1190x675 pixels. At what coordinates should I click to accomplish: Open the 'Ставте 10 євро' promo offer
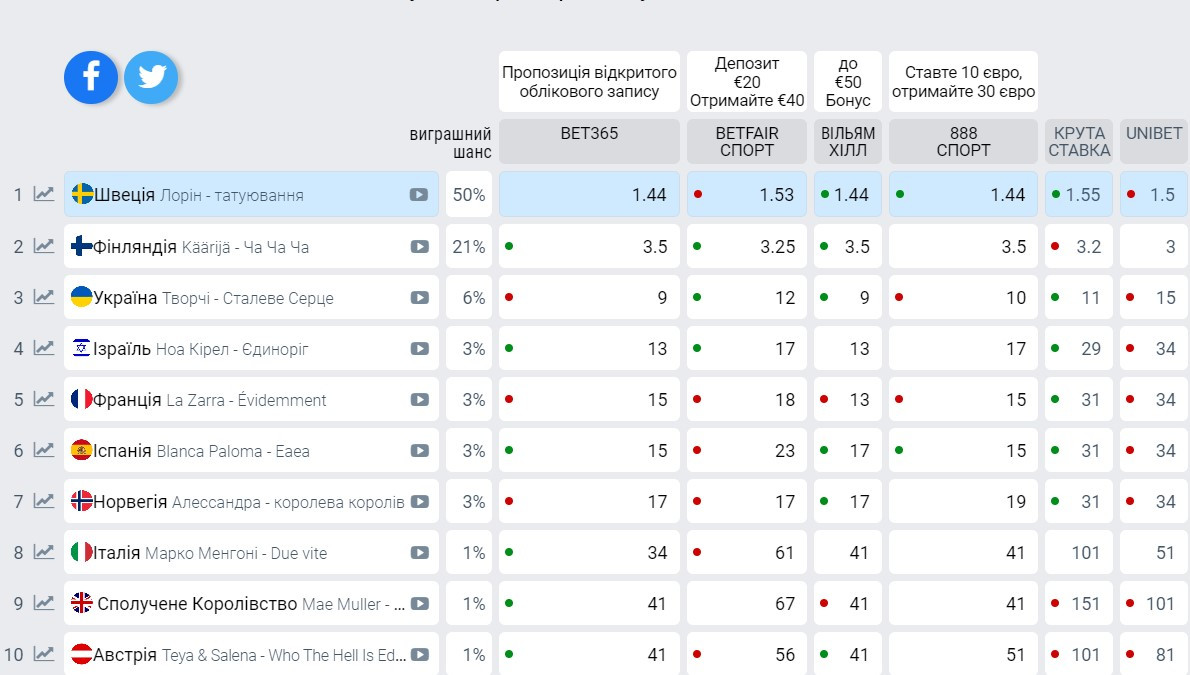point(963,82)
